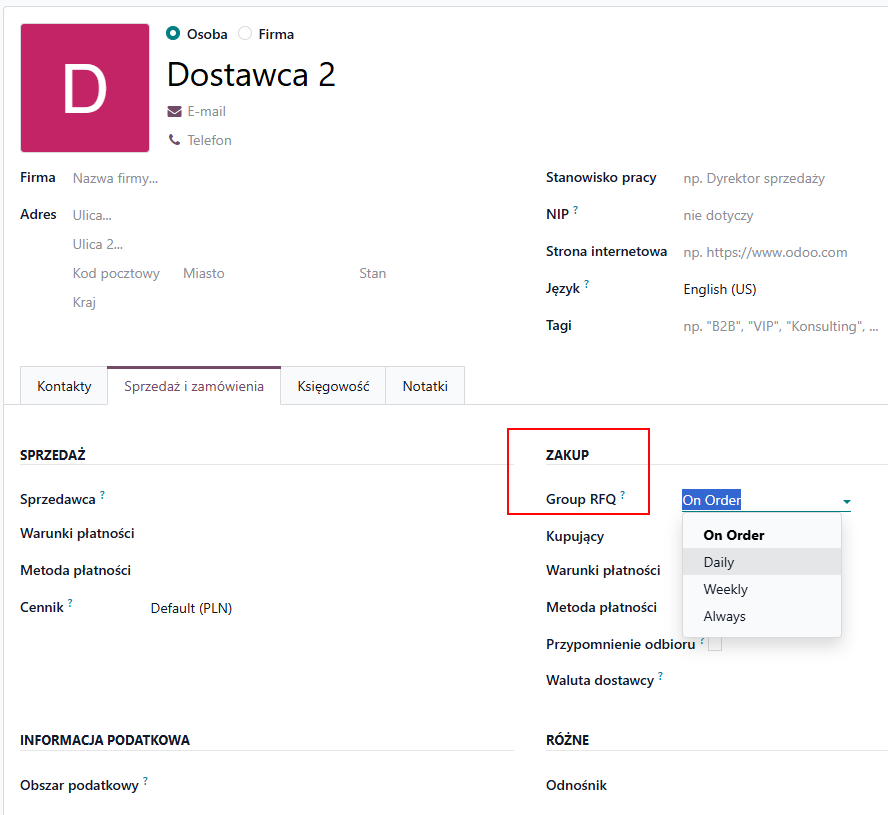Open the Księgowość tab
The image size is (888, 815).
point(333,386)
